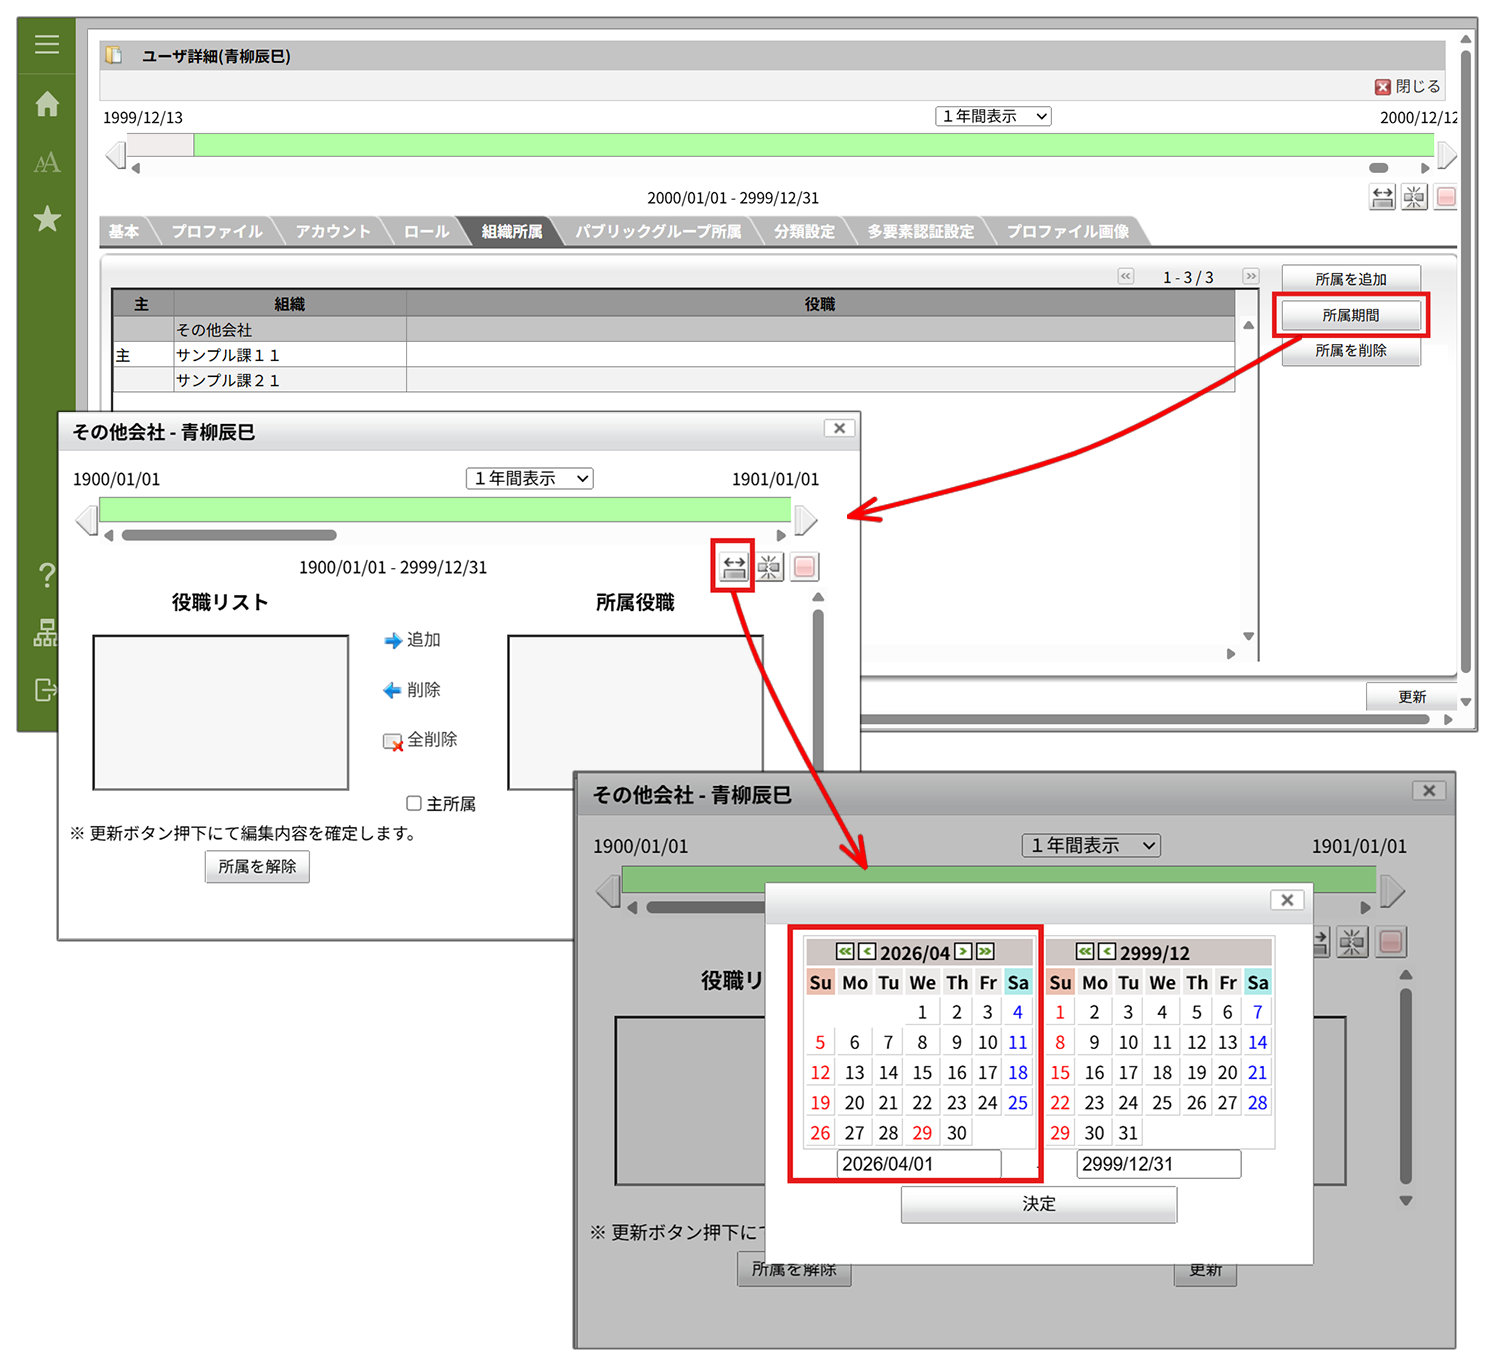Open the favorites star icon

click(47, 219)
